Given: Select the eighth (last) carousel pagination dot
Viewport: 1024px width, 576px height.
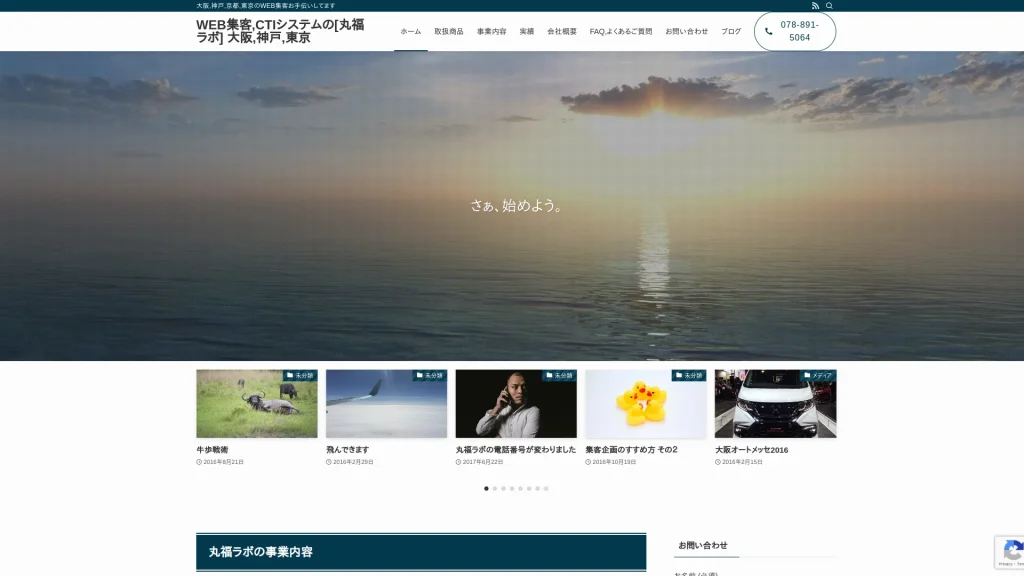Looking at the screenshot, I should 546,488.
